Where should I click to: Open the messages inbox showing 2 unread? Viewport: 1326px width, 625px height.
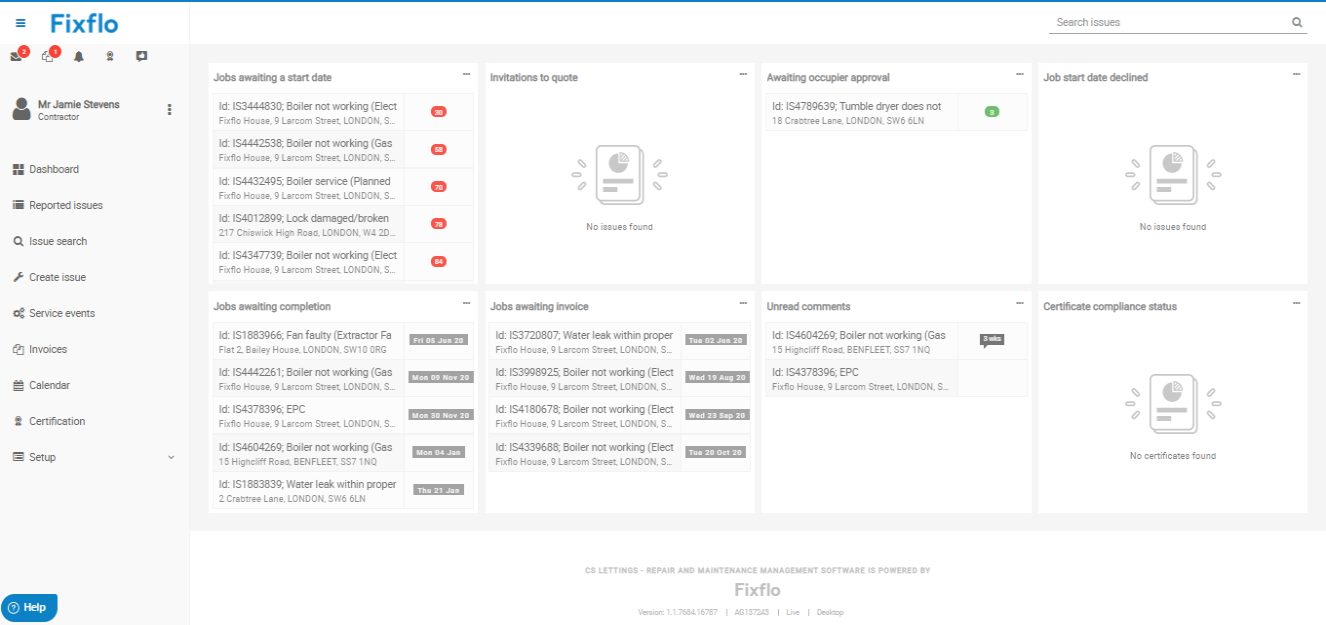[x=16, y=56]
